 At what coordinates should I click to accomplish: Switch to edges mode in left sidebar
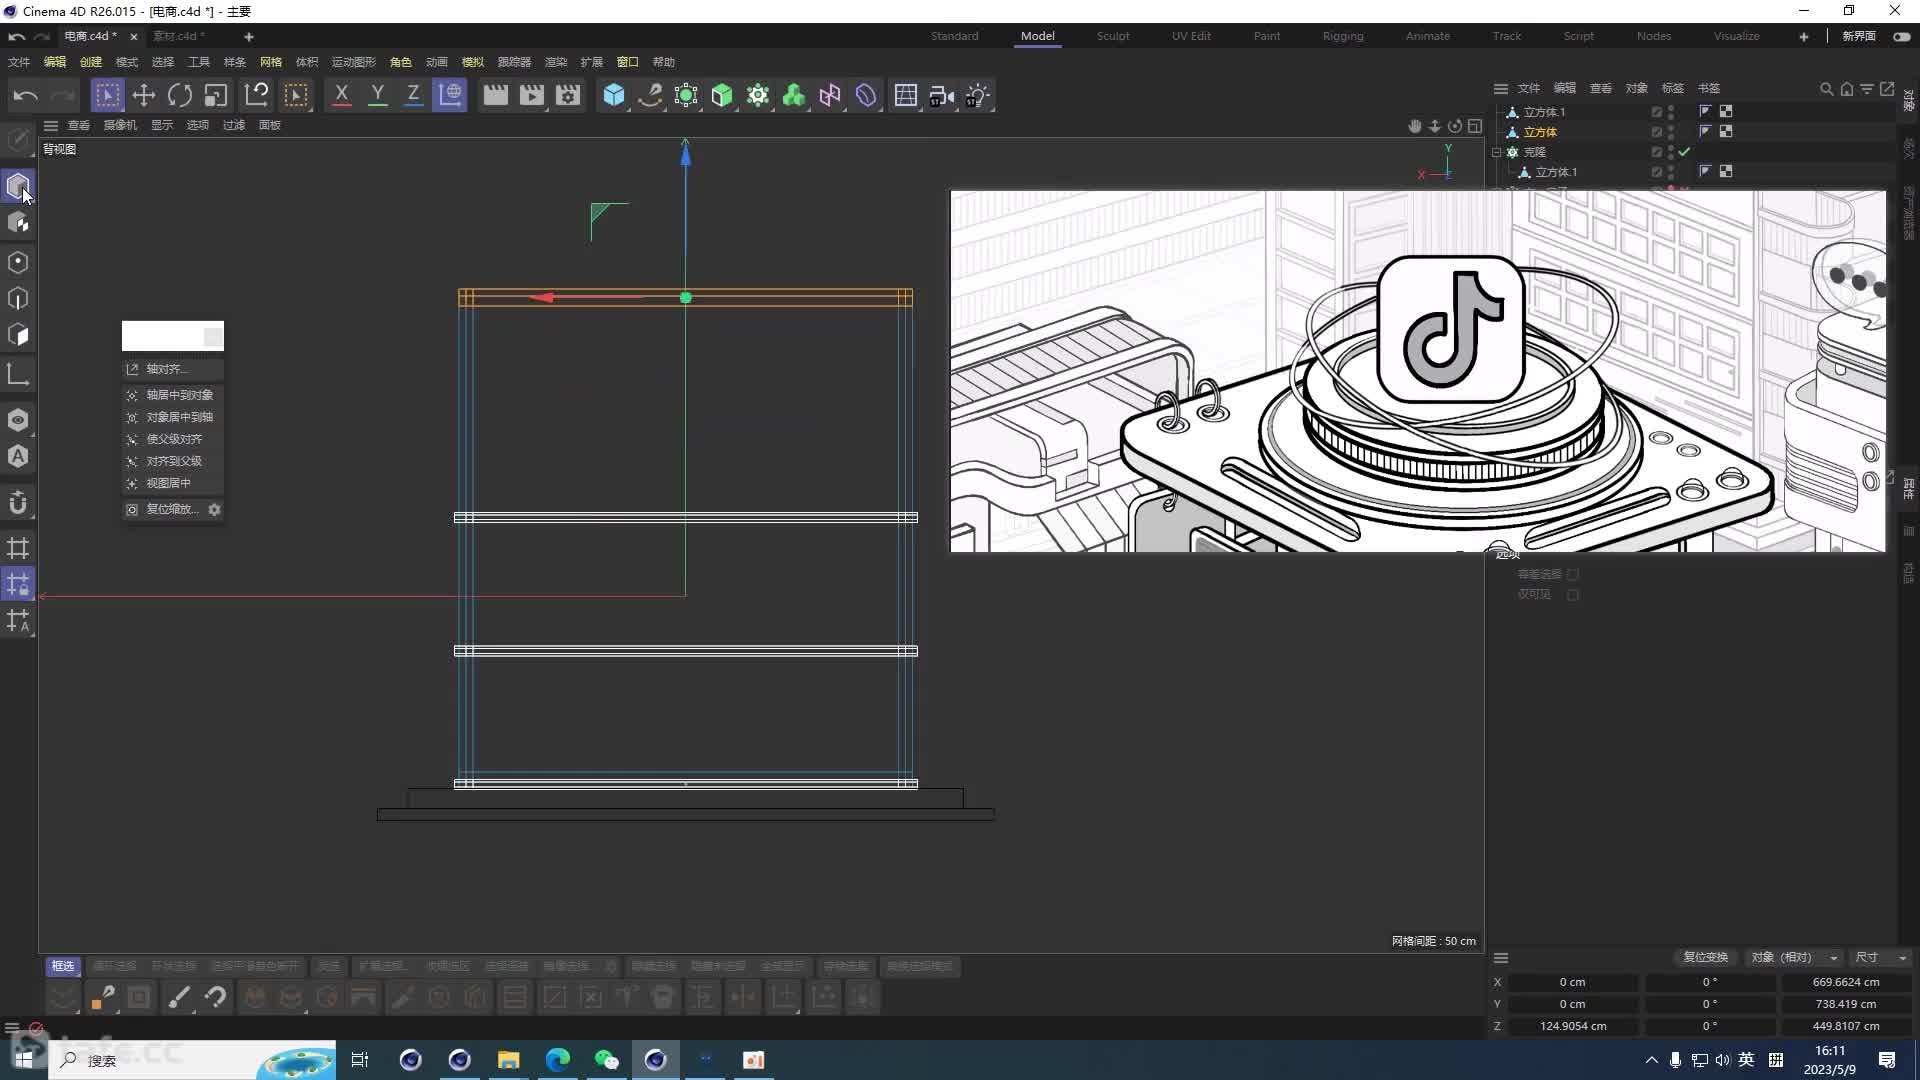[18, 298]
